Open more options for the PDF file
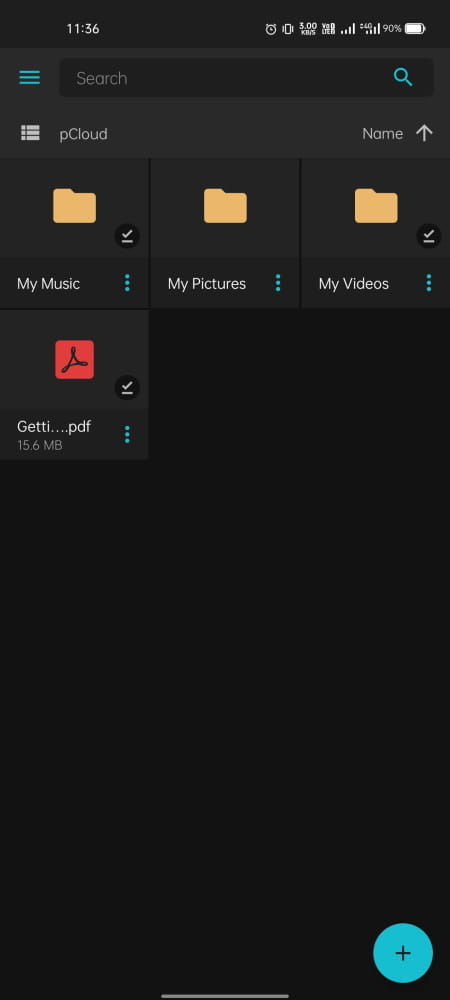The image size is (450, 1000). (x=127, y=434)
